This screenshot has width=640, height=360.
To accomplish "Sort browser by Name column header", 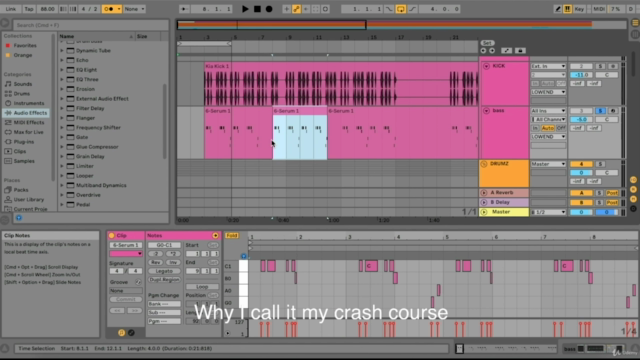I will [96, 36].
